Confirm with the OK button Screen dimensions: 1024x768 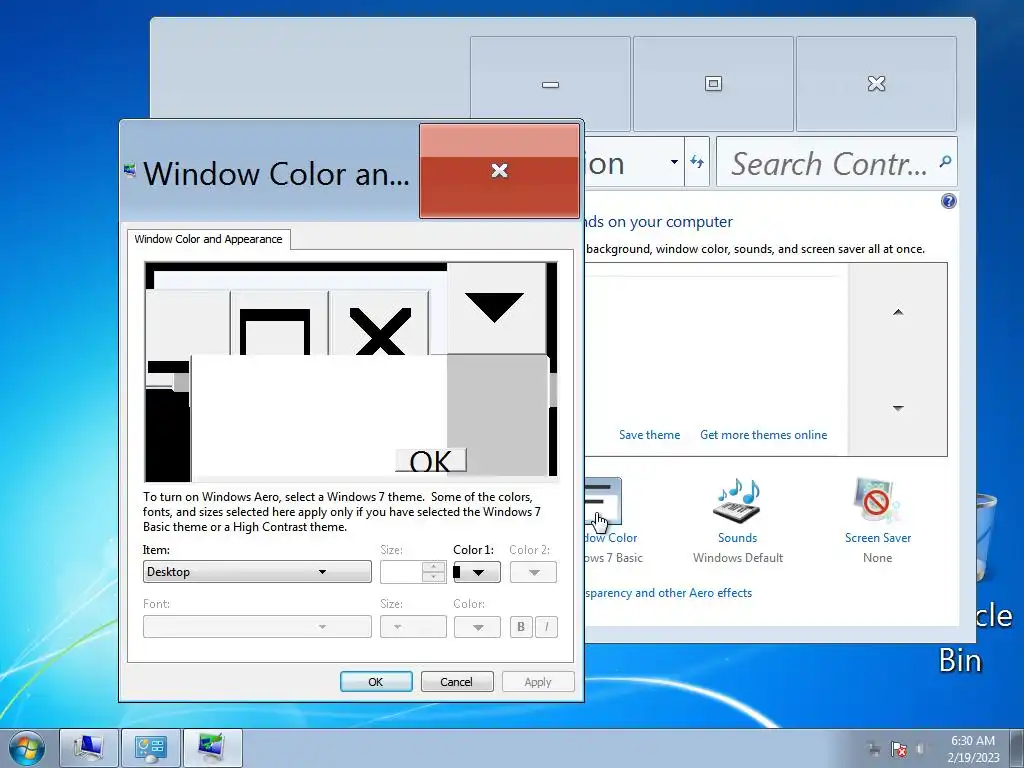pyautogui.click(x=376, y=682)
